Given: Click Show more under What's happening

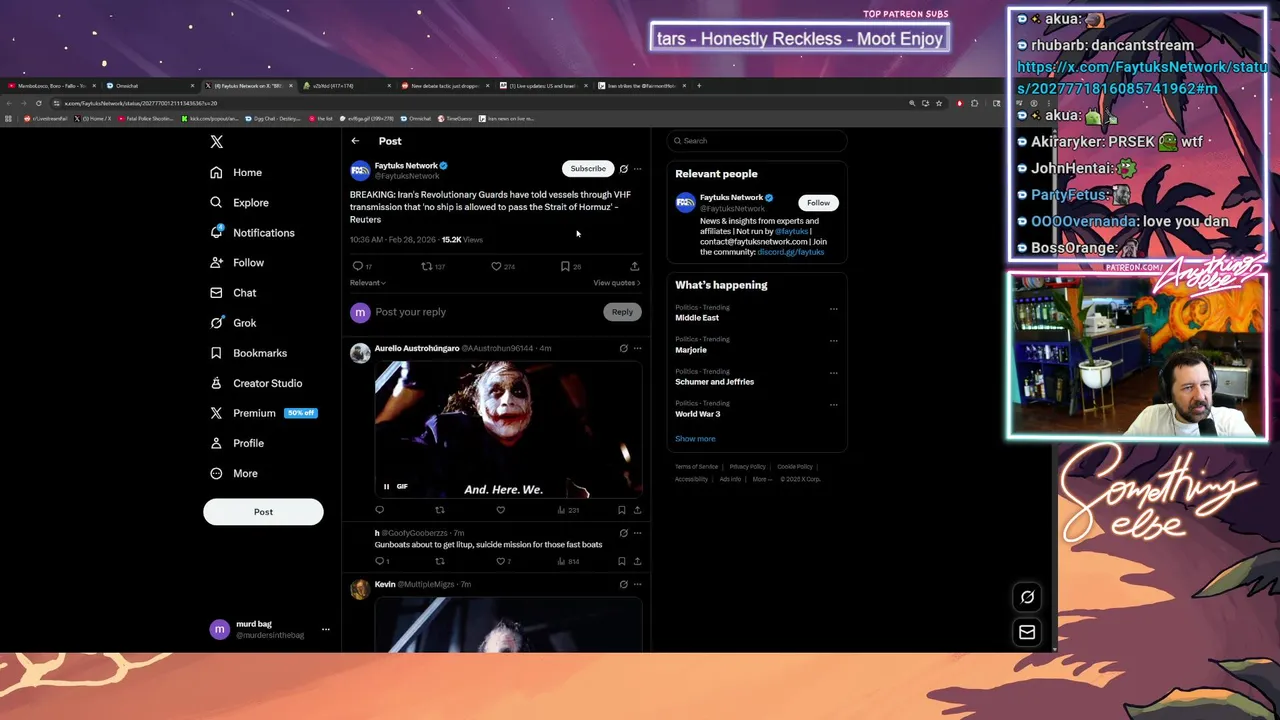Looking at the screenshot, I should click(x=695, y=439).
